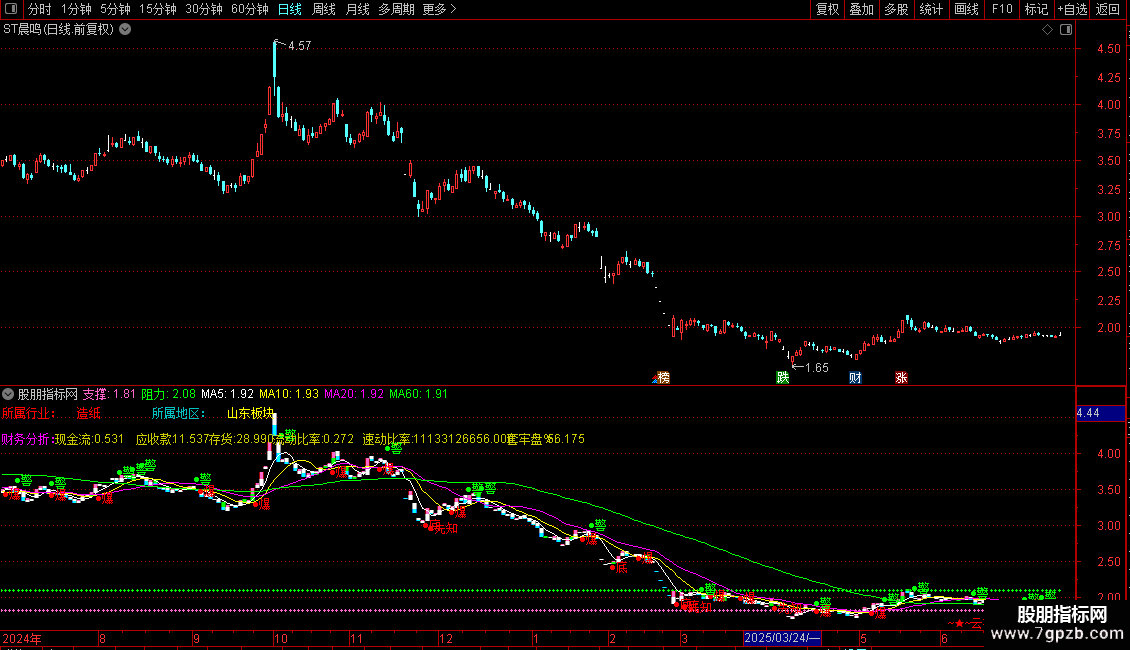This screenshot has width=1130, height=650.
Task: Click the 阻力: 2.08 resistance value
Action: (168, 394)
